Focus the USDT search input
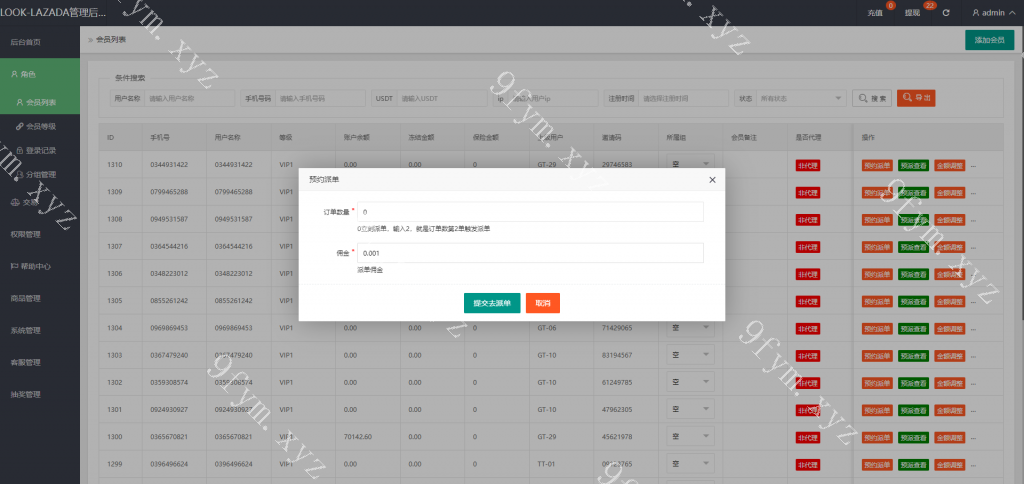The height and width of the screenshot is (484, 1024). pyautogui.click(x=442, y=98)
